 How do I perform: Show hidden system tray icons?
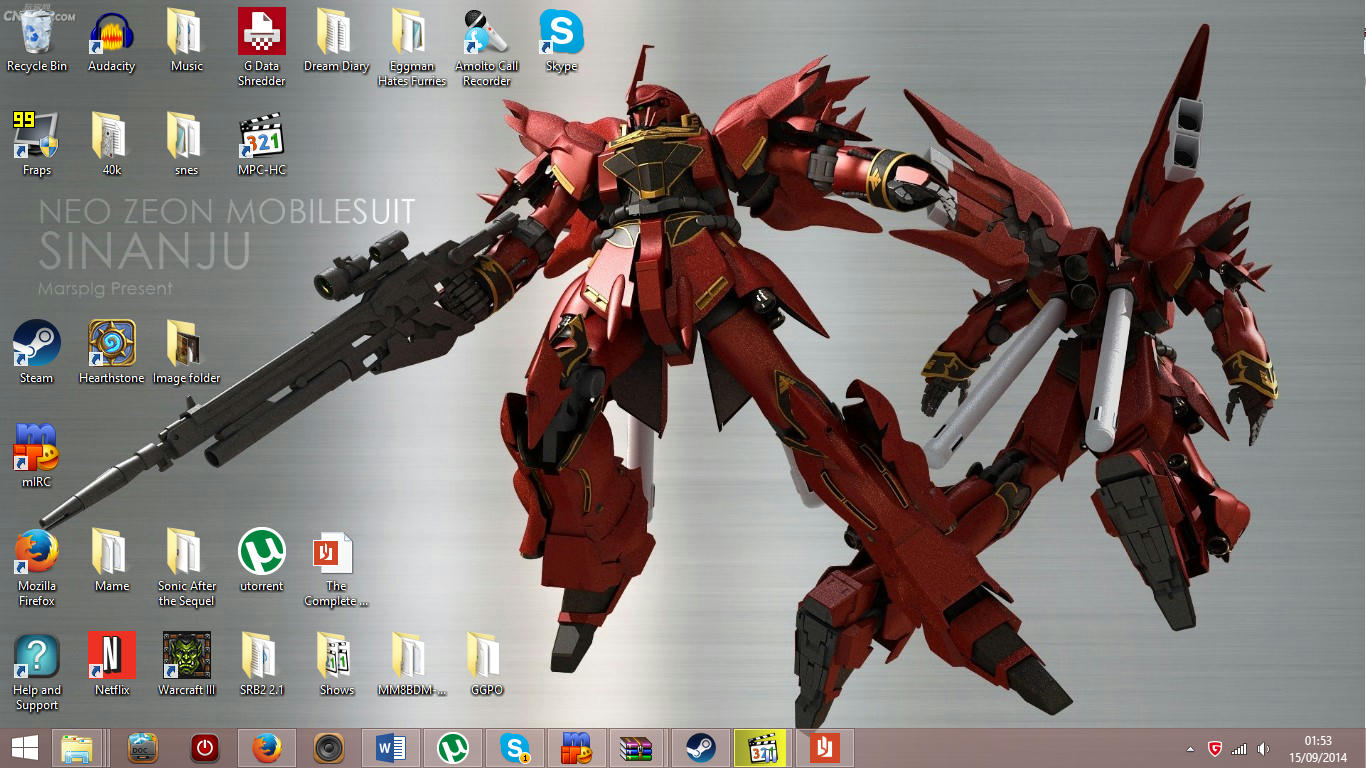coord(1190,749)
